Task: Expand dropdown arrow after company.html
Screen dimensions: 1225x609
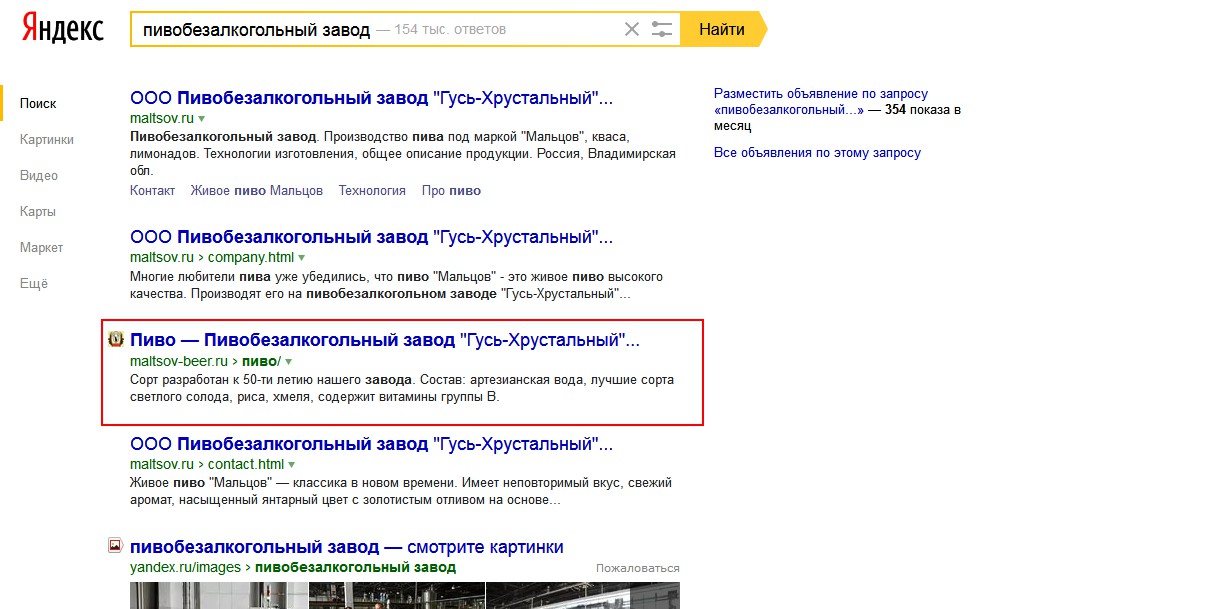Action: tap(302, 258)
